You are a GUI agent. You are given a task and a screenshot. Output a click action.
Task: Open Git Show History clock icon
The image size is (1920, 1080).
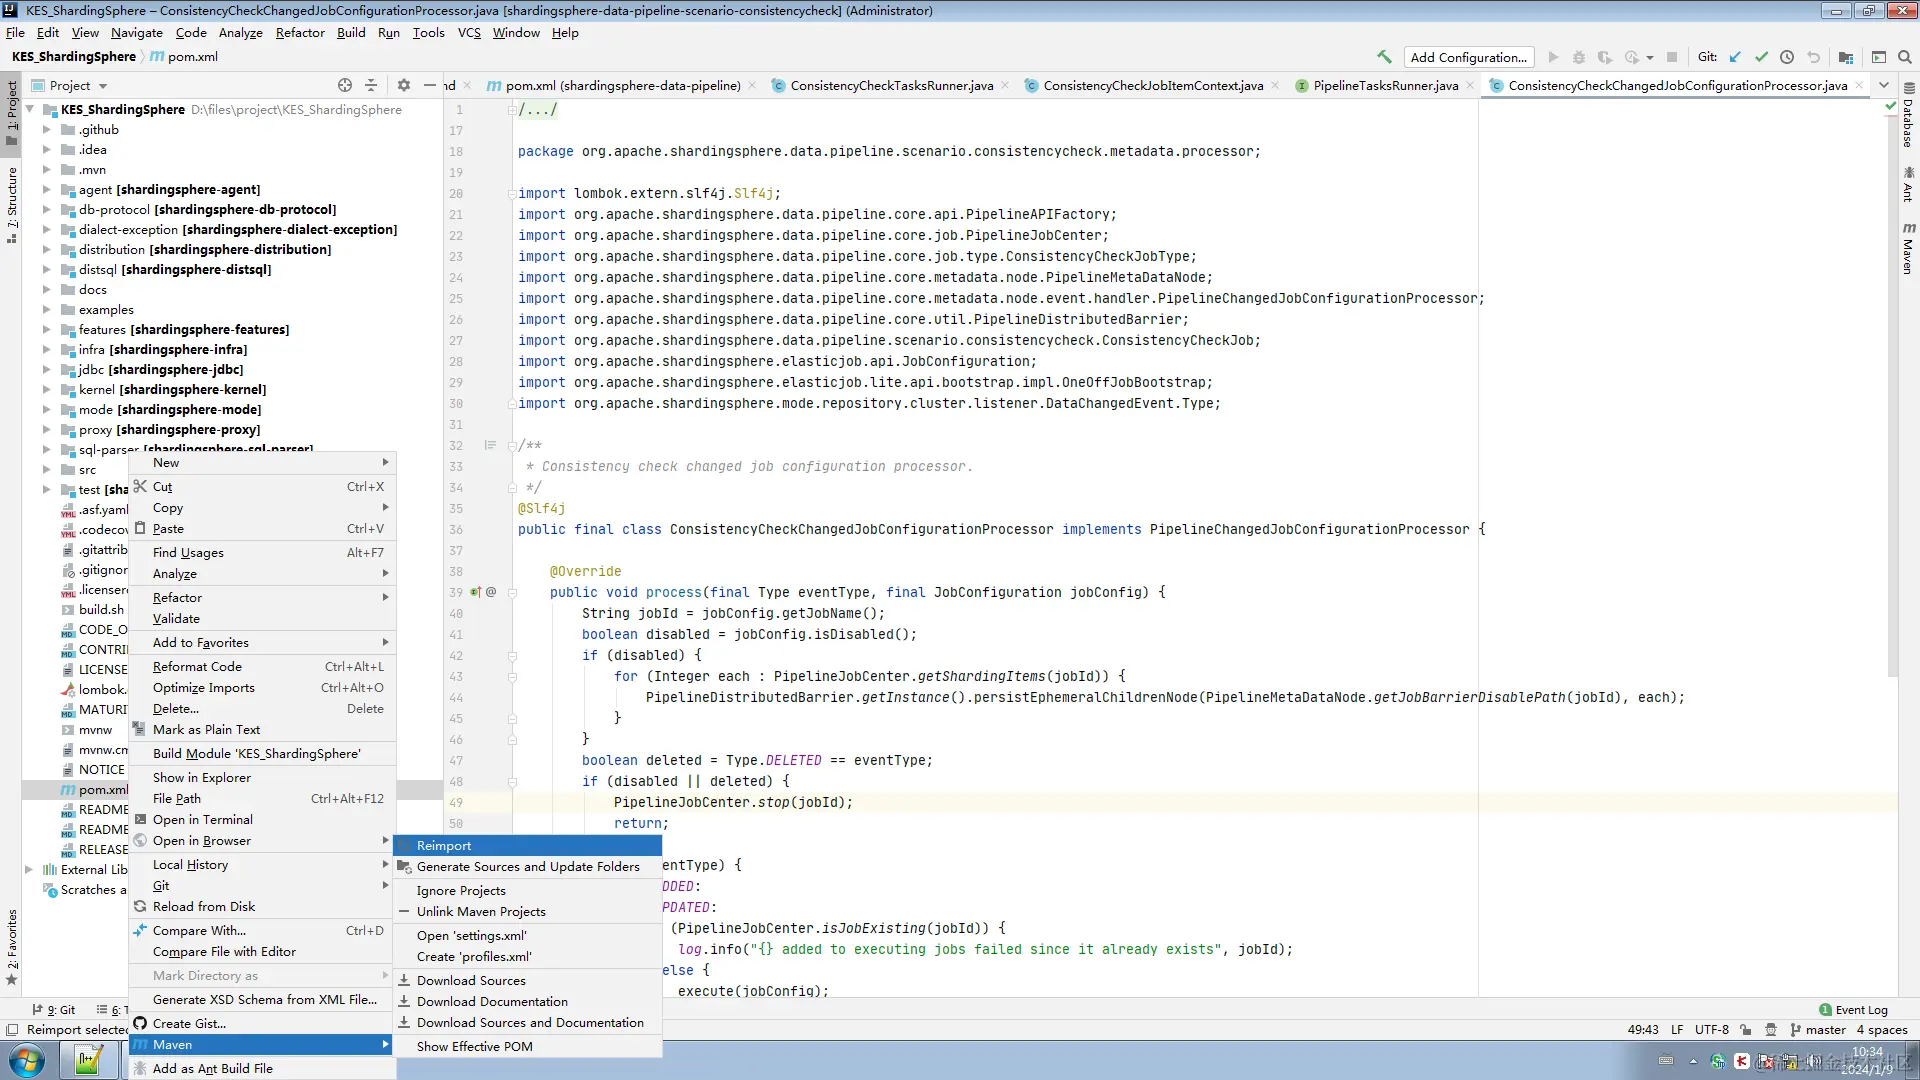[1787, 57]
